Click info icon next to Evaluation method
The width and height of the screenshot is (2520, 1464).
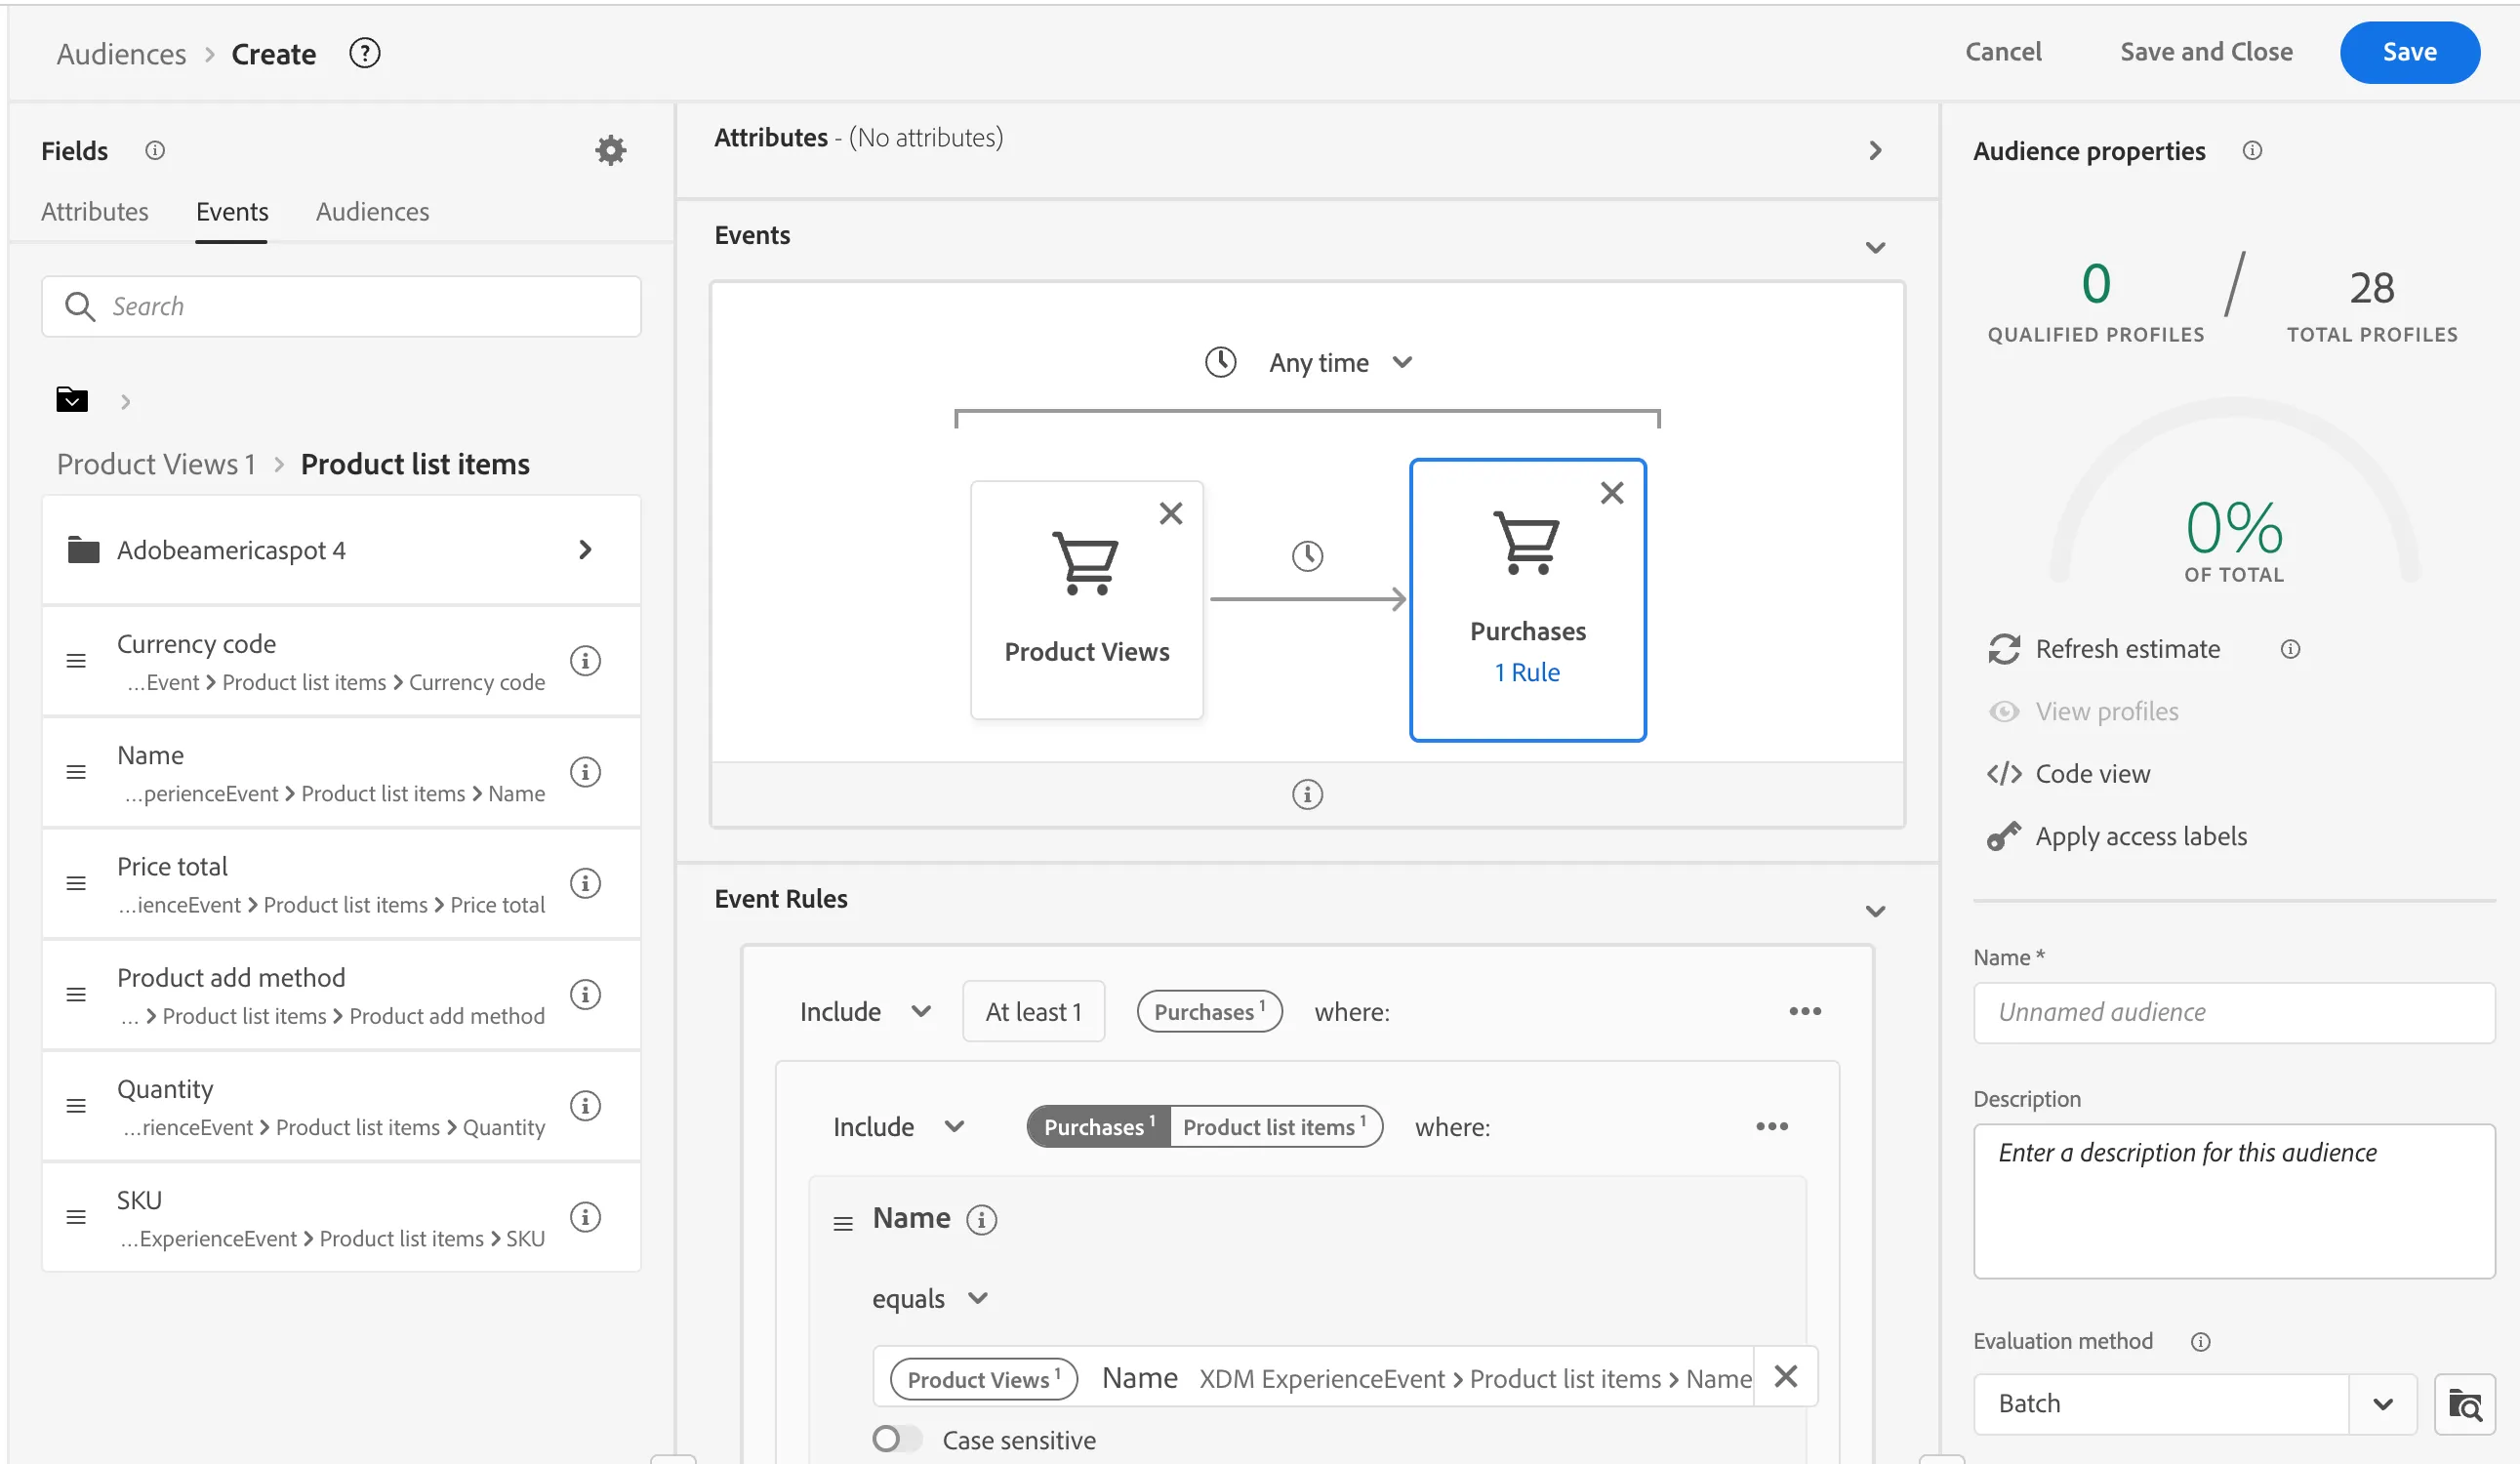point(2201,1342)
